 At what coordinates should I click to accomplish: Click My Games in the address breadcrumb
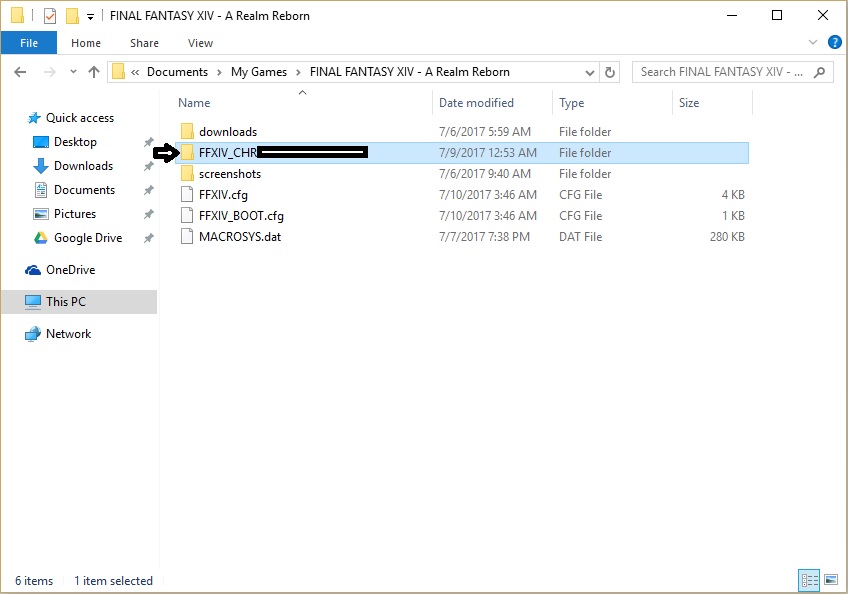259,72
